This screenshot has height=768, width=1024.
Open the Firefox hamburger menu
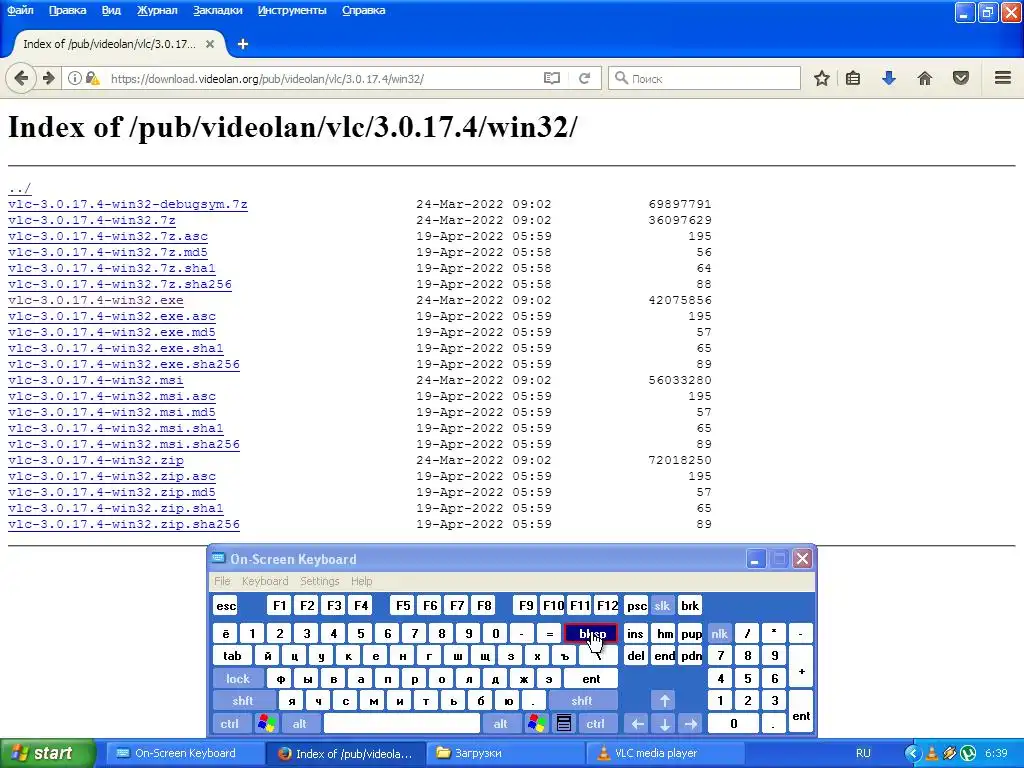click(1003, 78)
